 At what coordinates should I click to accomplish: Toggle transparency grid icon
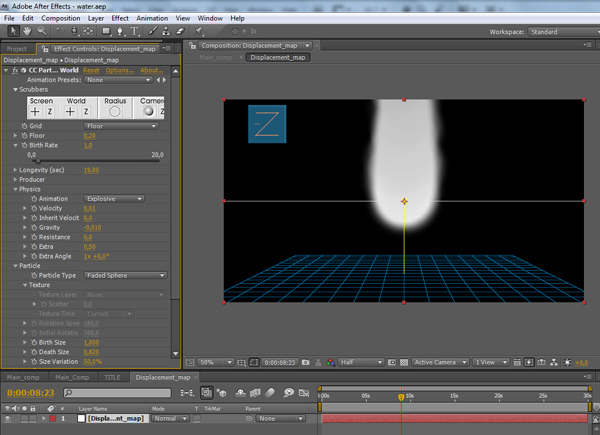(x=404, y=362)
